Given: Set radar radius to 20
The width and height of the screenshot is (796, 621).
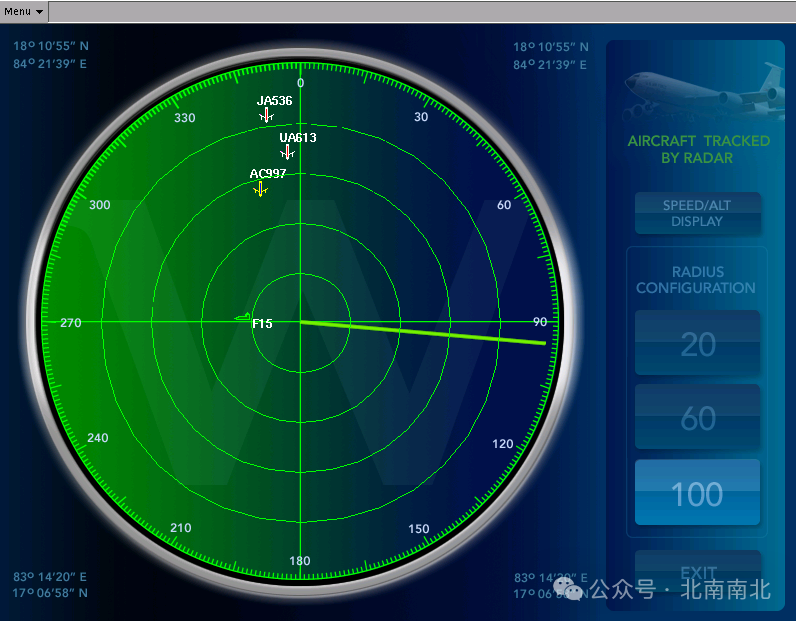Looking at the screenshot, I should coord(697,343).
